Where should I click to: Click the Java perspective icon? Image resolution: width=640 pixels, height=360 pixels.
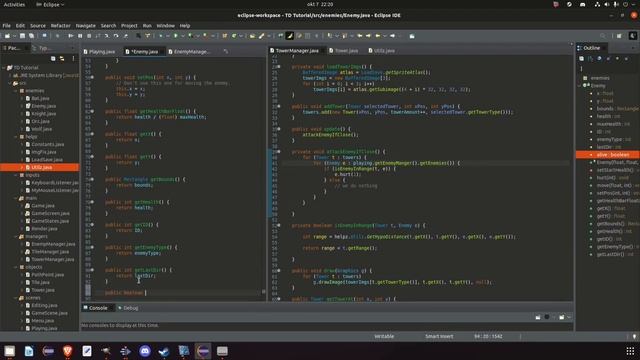click(633, 36)
